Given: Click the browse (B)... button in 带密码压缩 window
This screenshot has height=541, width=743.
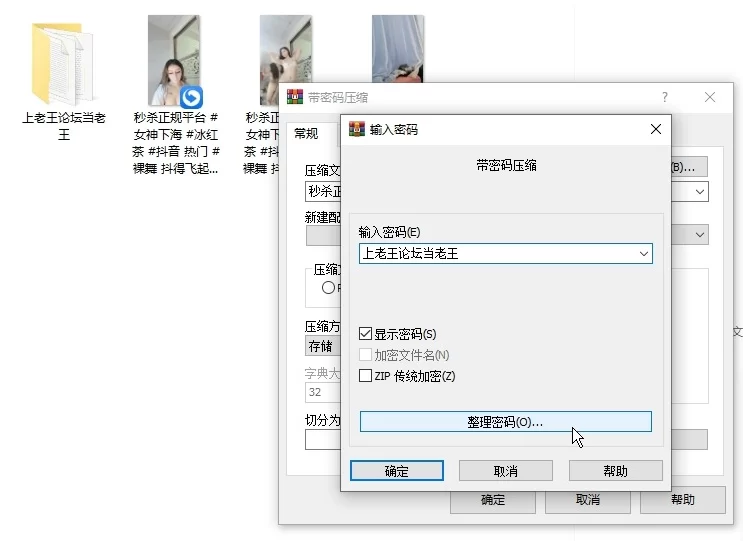Looking at the screenshot, I should (689, 167).
